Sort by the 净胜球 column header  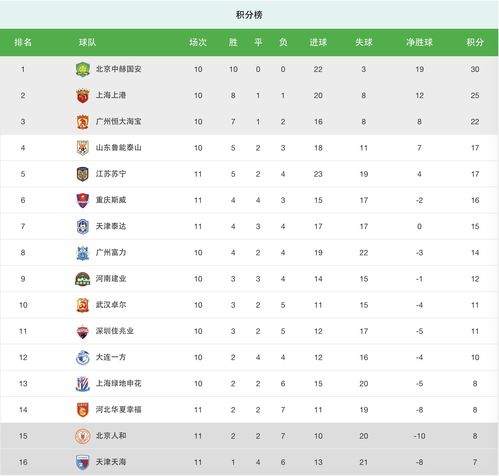point(419,42)
